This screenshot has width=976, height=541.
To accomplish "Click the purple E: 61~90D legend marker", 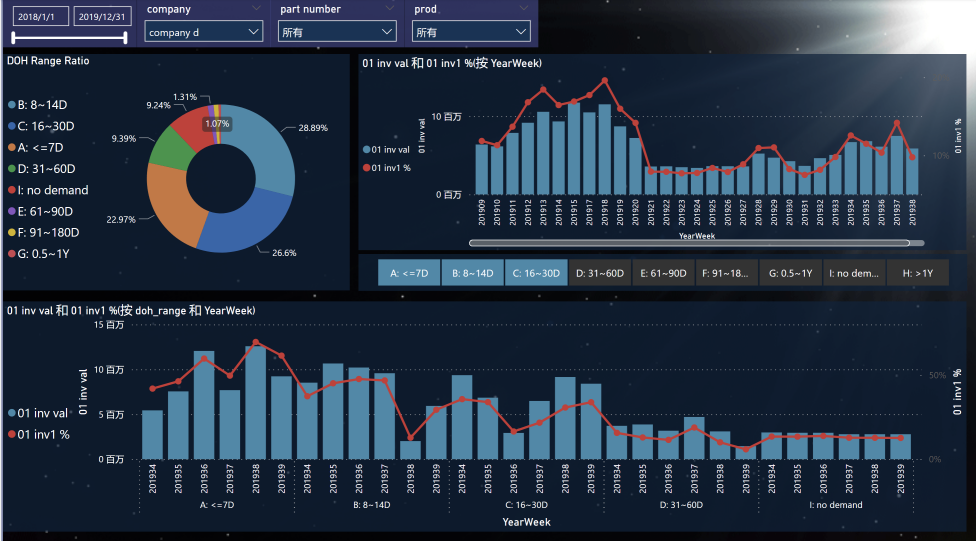I will (x=12, y=211).
